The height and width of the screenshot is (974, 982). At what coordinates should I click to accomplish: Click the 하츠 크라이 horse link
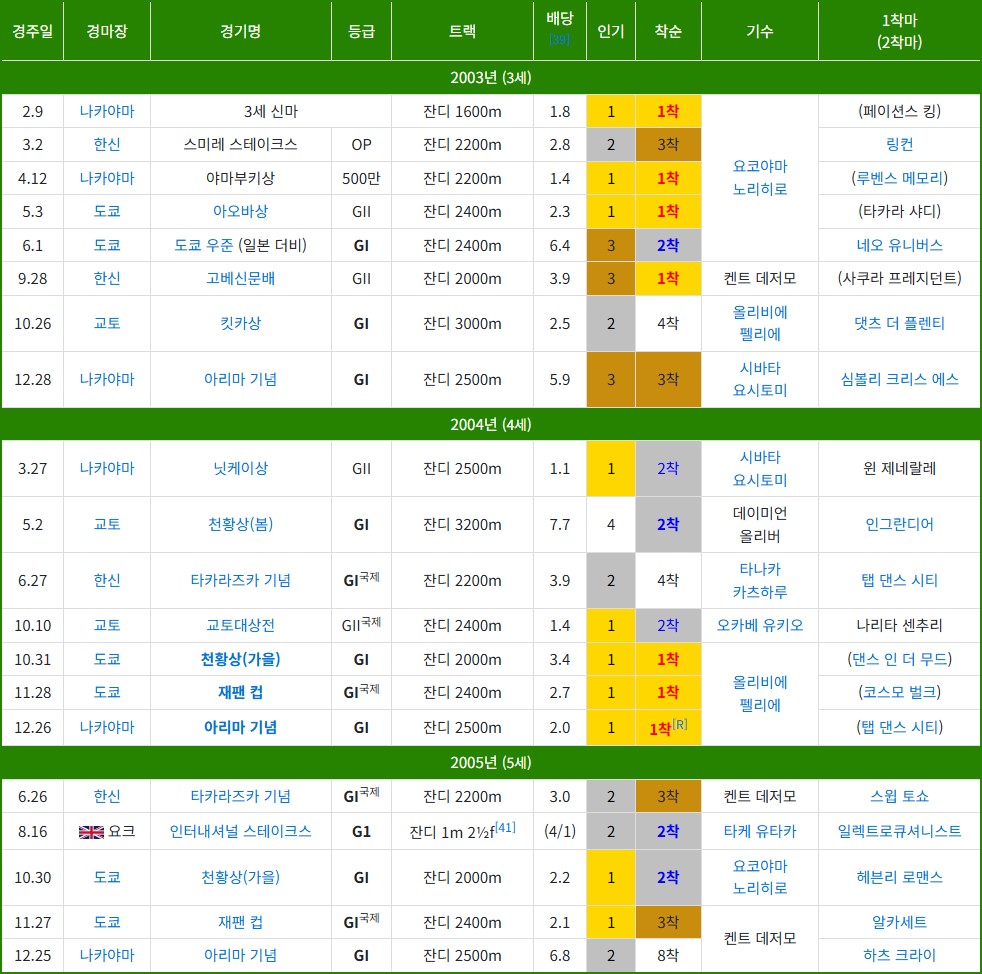[899, 955]
